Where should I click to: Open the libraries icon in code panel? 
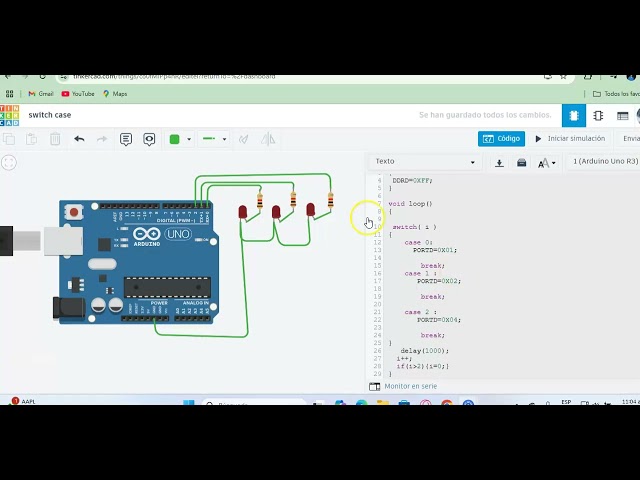(521, 162)
